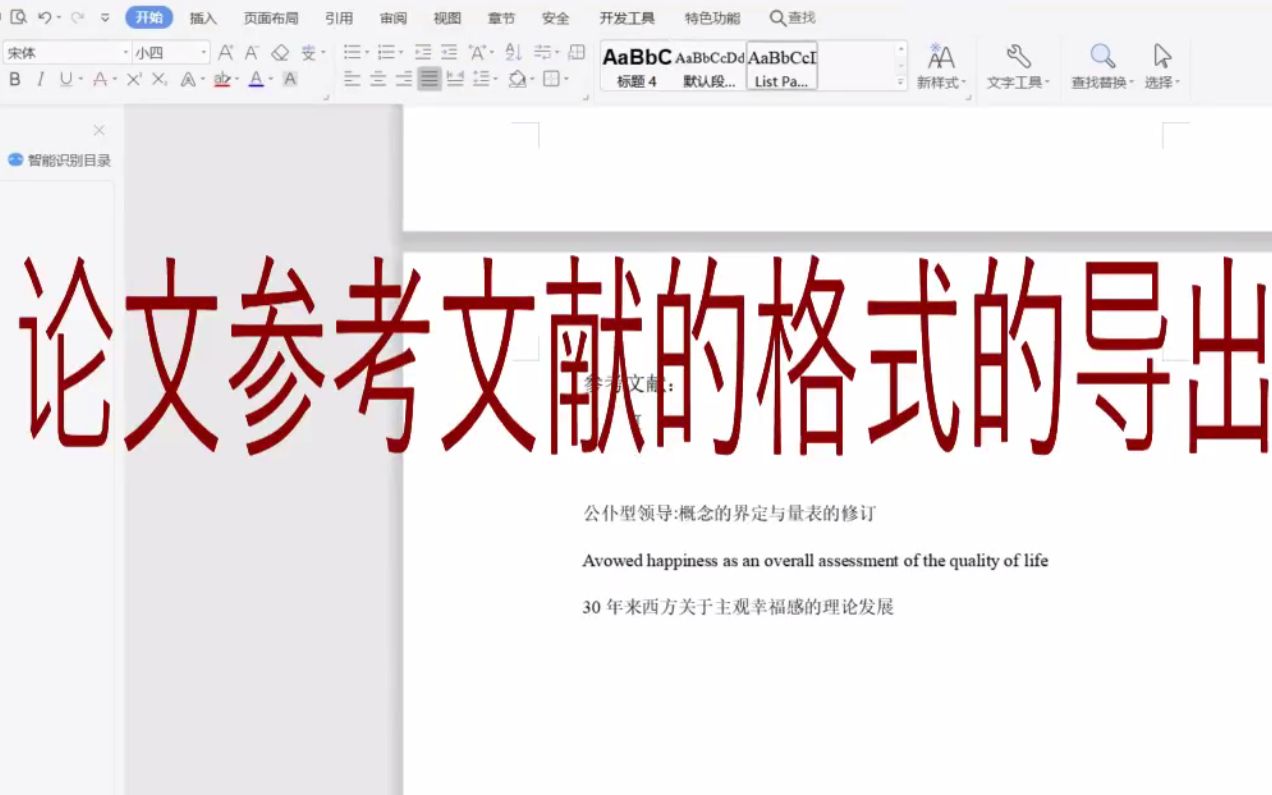Open the 查找替换 (Find and Replace) tool
This screenshot has height=795, width=1272.
click(1101, 65)
